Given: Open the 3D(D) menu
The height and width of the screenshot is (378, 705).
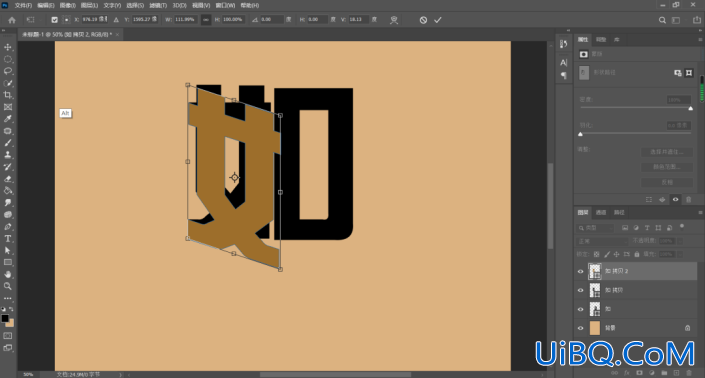Looking at the screenshot, I should click(179, 5).
